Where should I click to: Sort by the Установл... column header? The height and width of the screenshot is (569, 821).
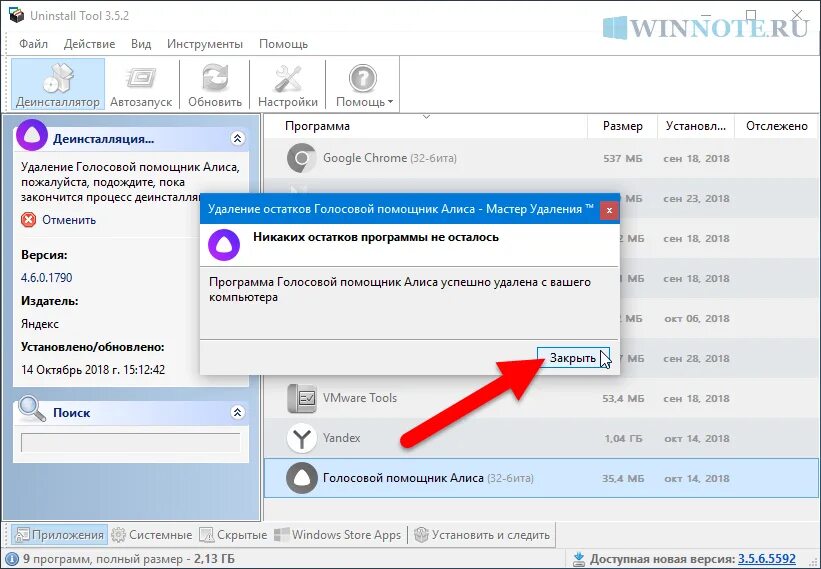(696, 126)
